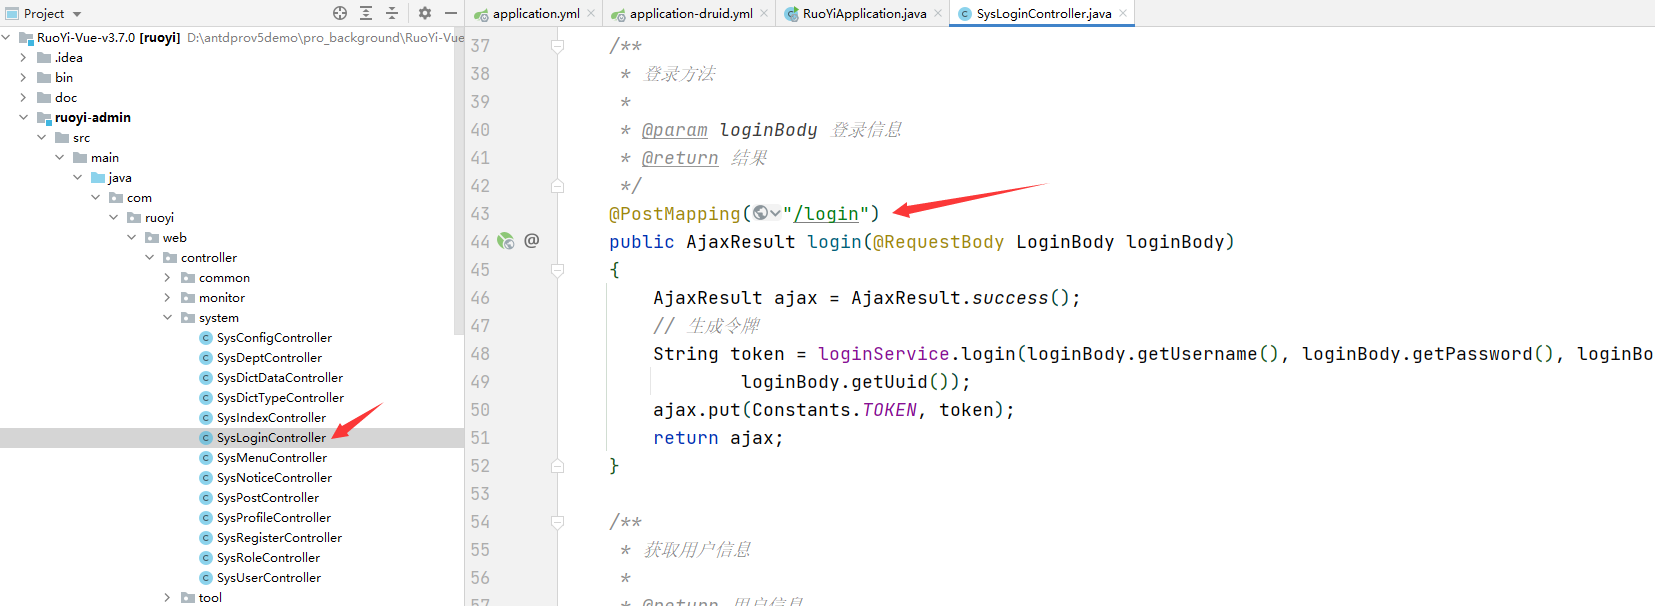The height and width of the screenshot is (606, 1655).
Task: Collapse the controller package
Action: click(x=149, y=257)
